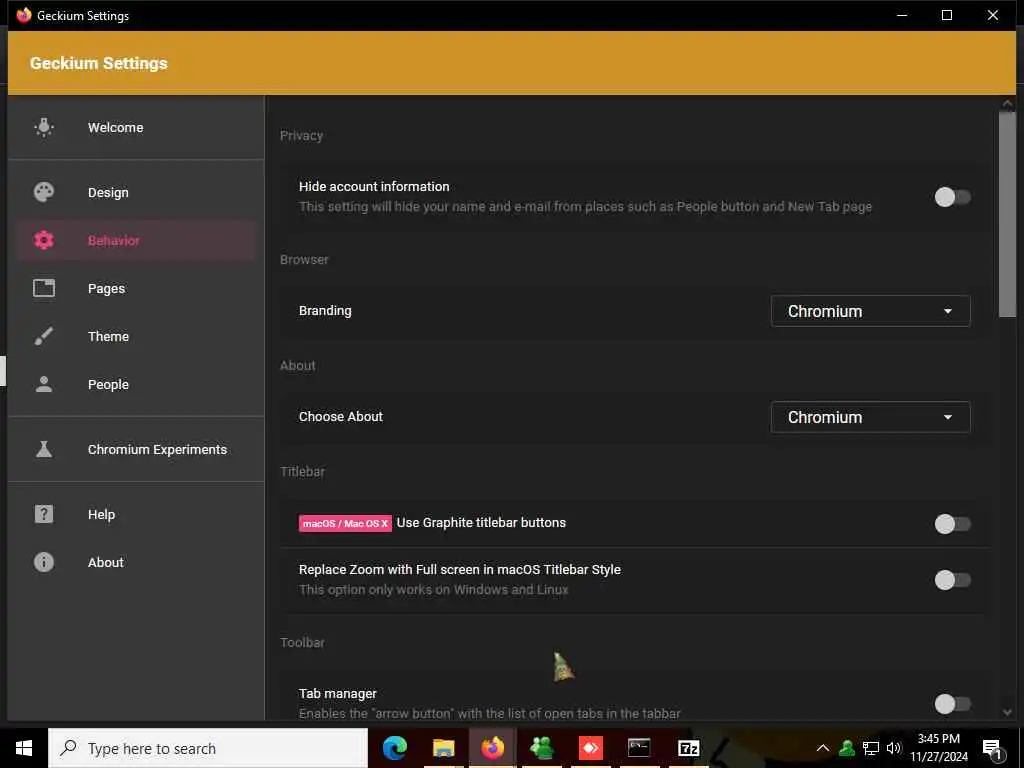Open Chromium Experiments section
Viewport: 1024px width, 768px height.
coord(136,449)
